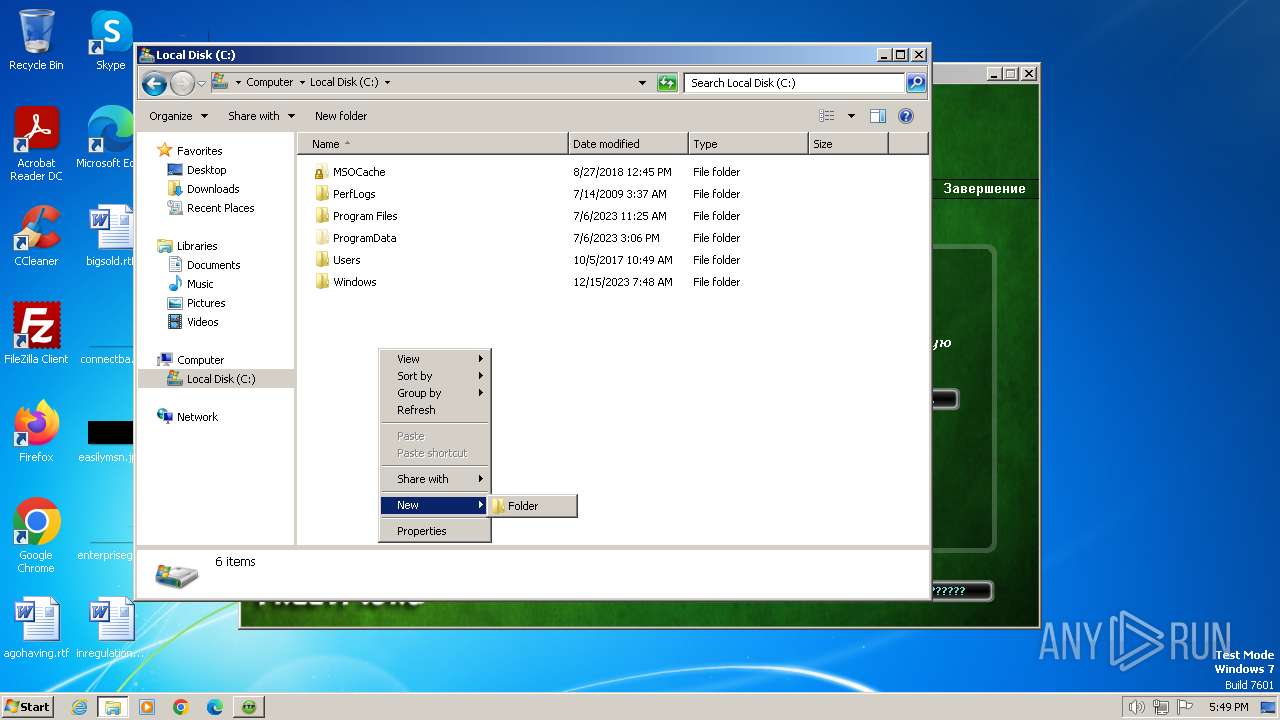
Task: Click the Change your view icon
Action: pos(826,116)
